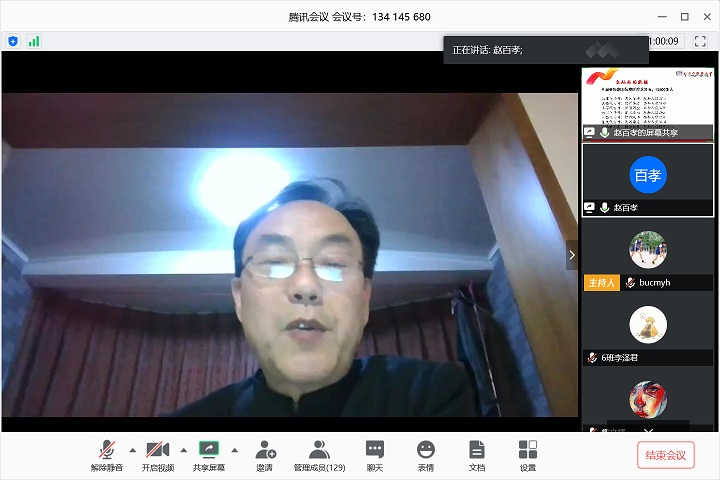The image size is (720, 480).
Task: Open the Documents (文档) icon
Action: coord(477,454)
